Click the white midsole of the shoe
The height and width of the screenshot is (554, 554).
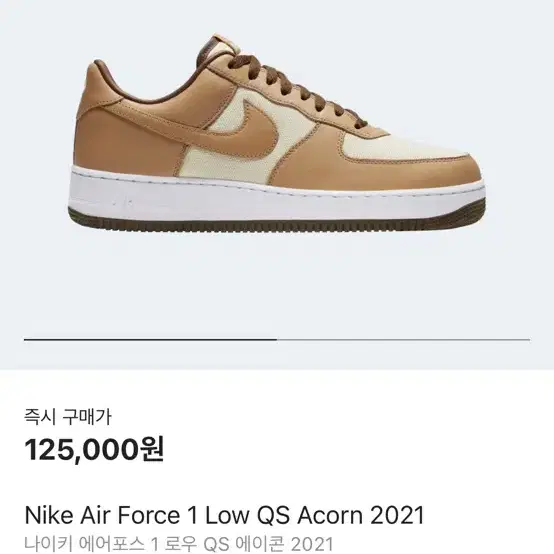pos(276,194)
